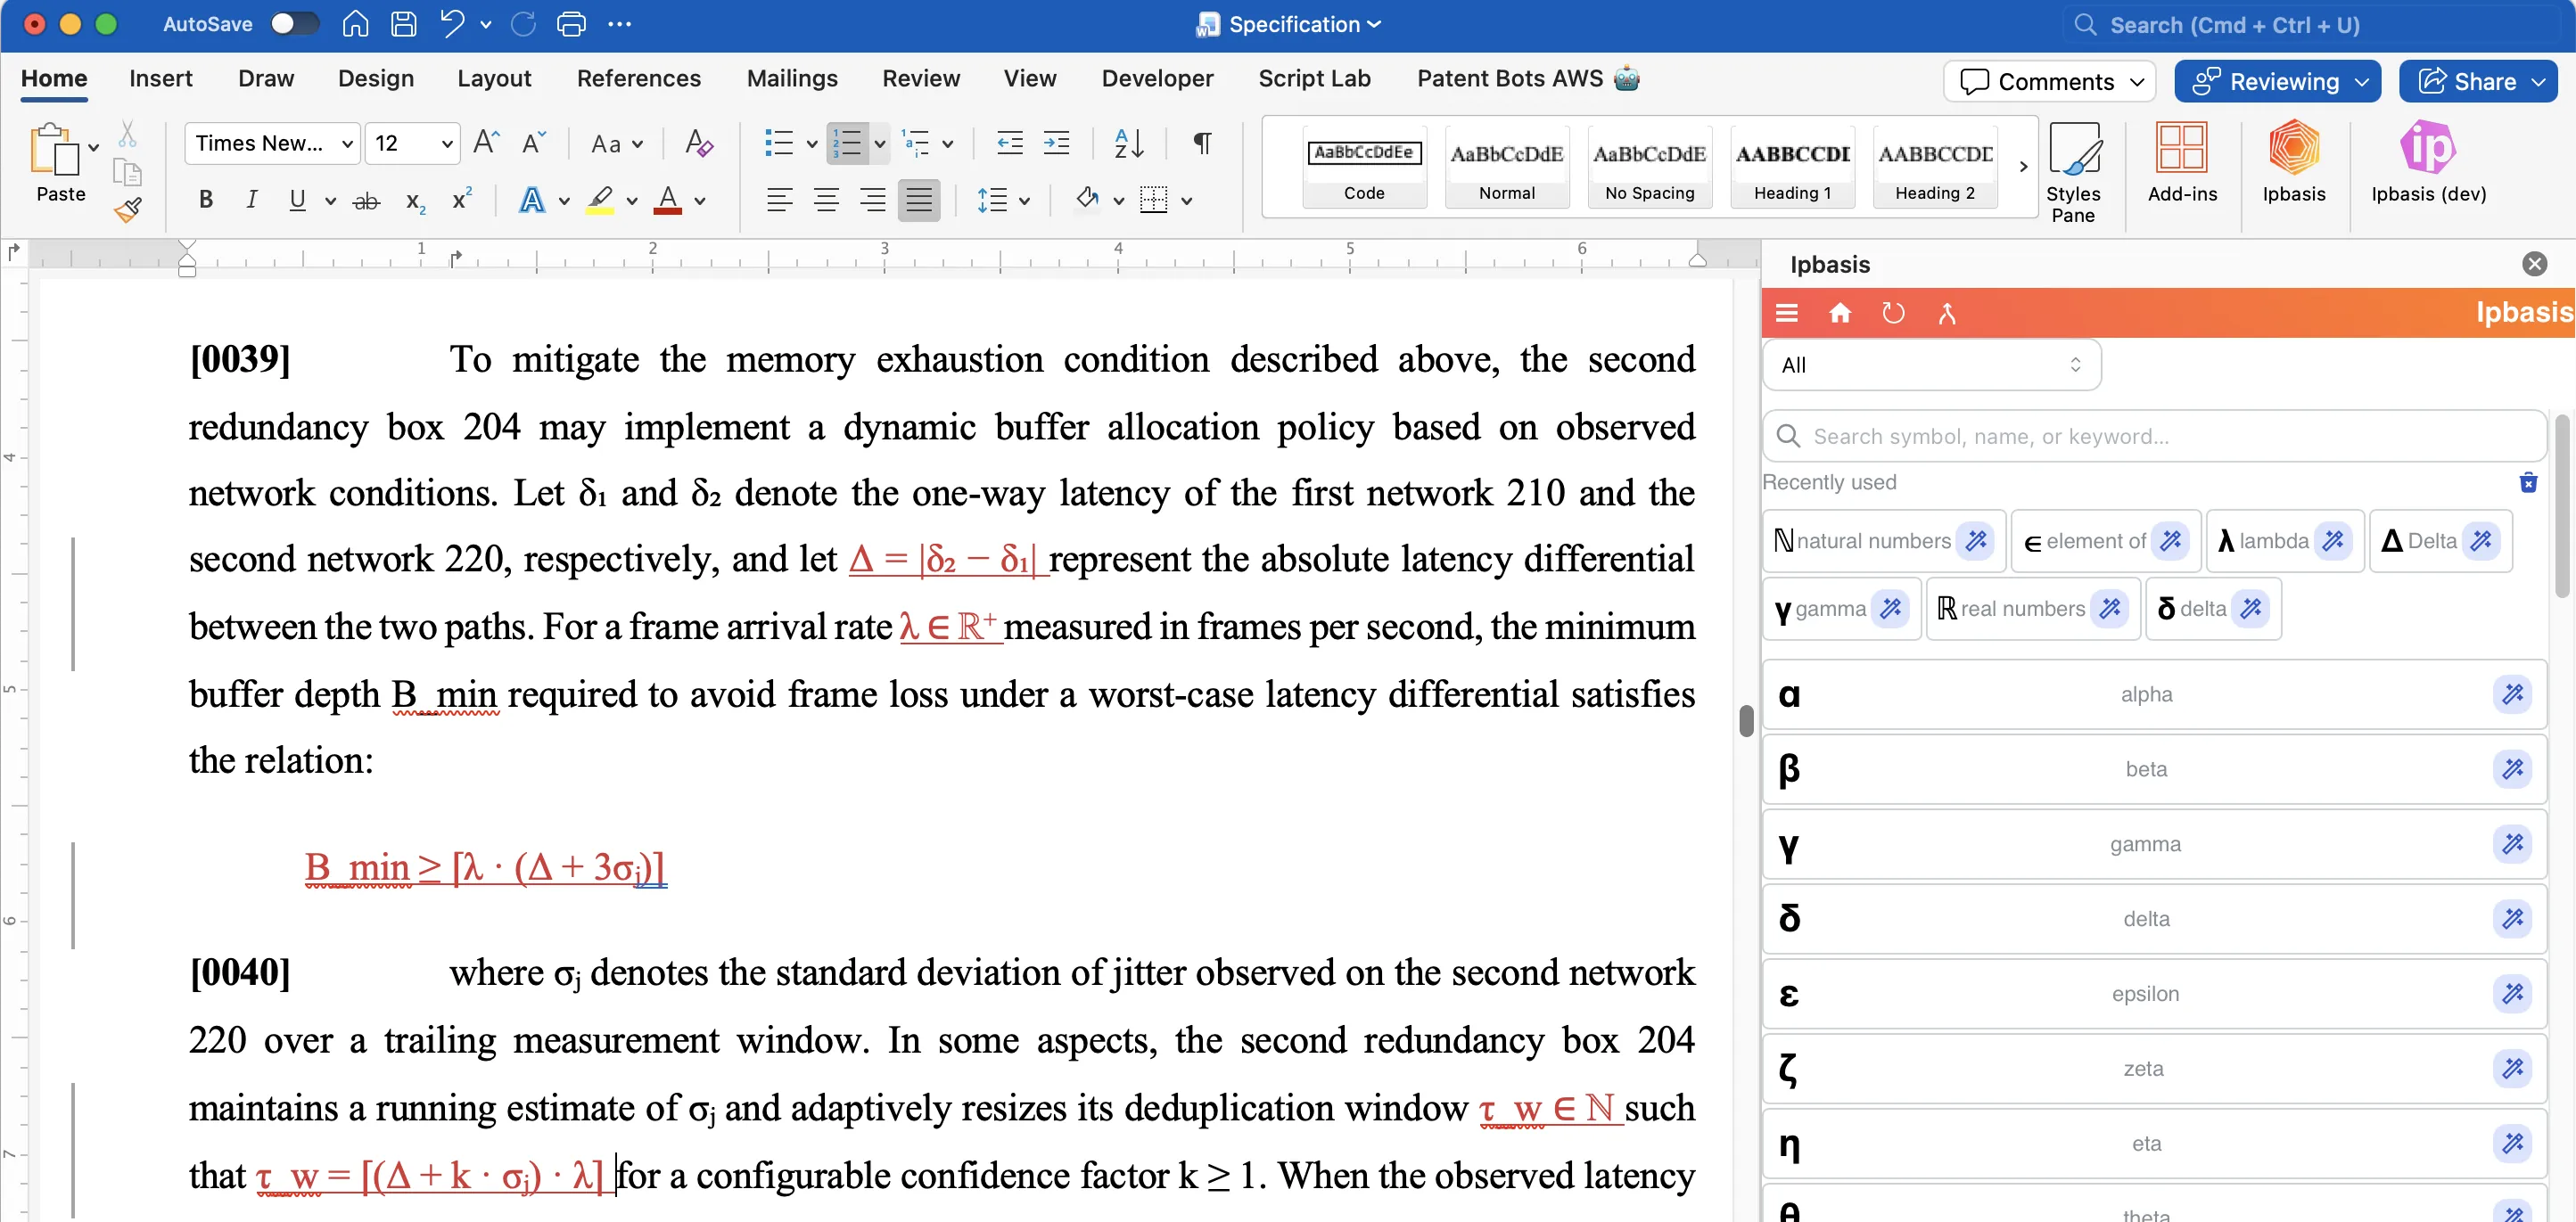Toggle the AutoSave switch
The height and width of the screenshot is (1222, 2576).
(x=294, y=24)
